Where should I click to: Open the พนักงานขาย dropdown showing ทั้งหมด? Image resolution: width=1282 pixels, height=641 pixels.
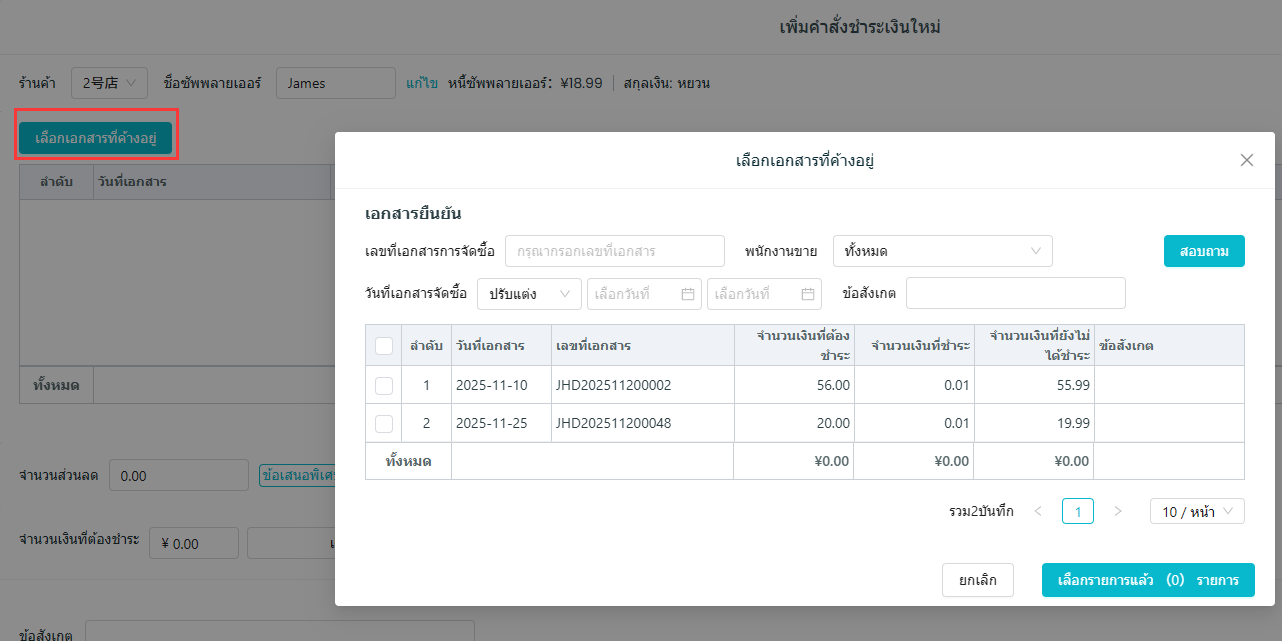tap(942, 251)
